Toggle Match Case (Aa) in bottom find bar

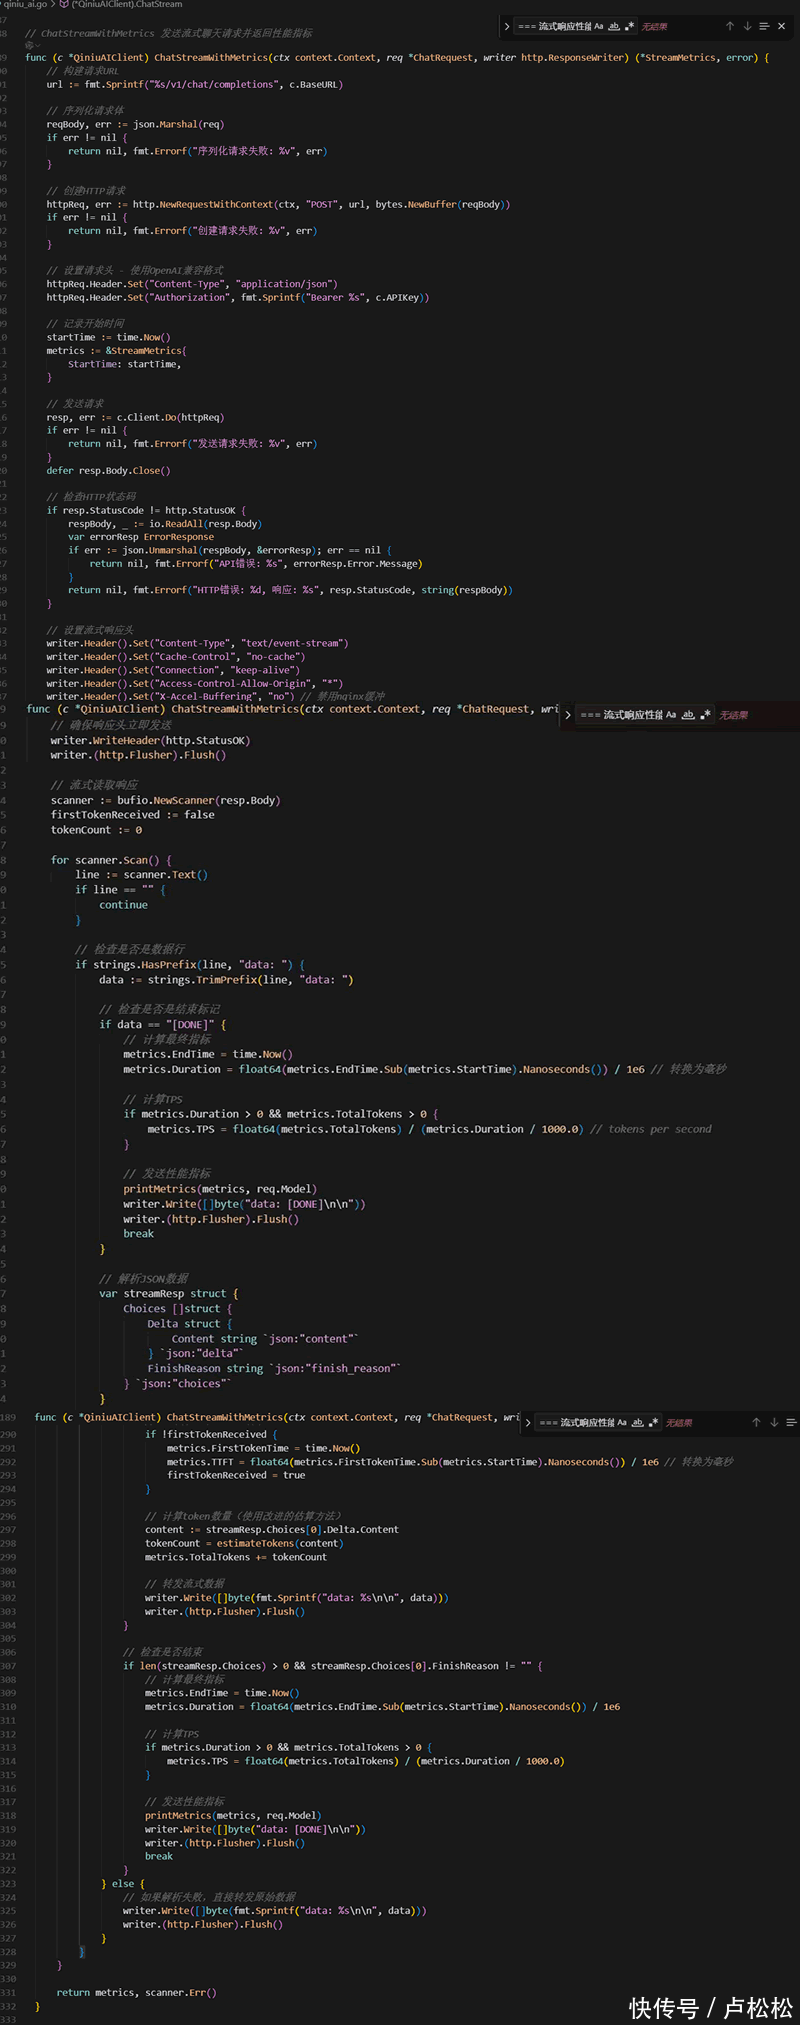pos(622,1422)
